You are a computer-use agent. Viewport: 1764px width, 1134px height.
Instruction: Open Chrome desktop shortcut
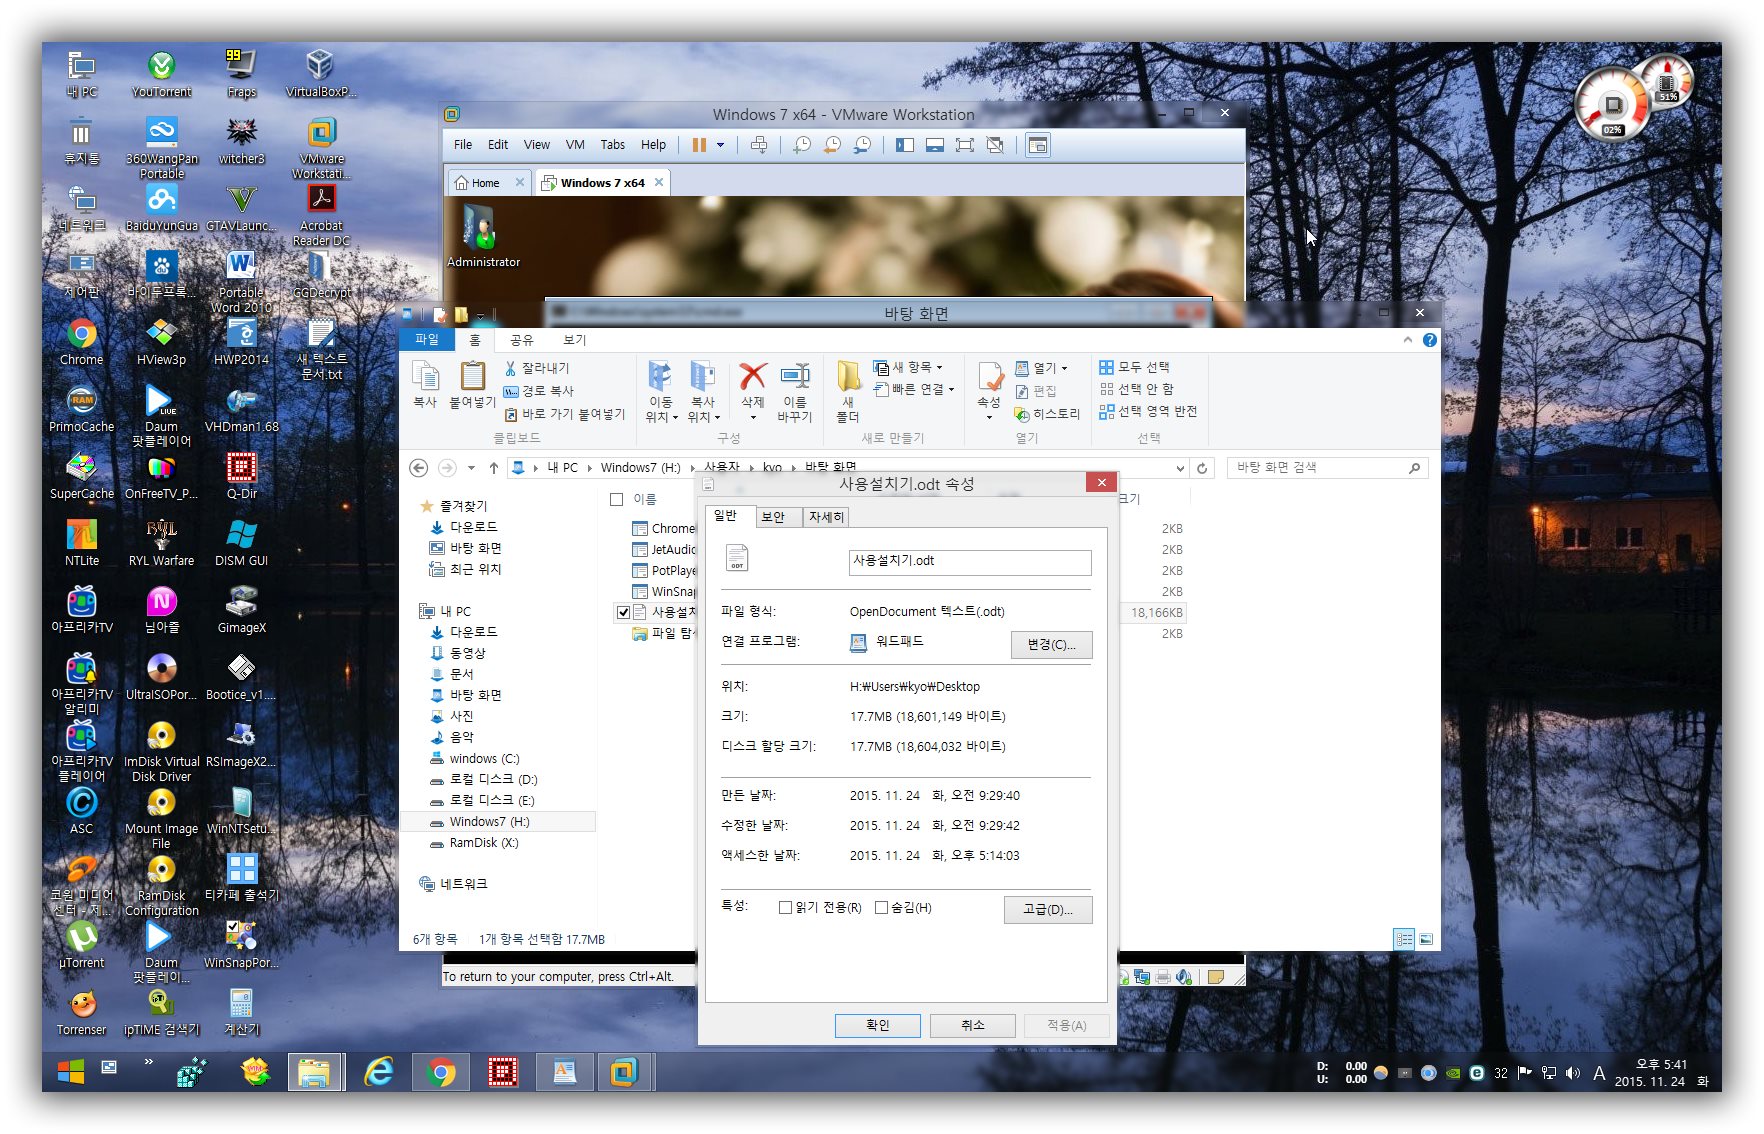click(x=81, y=343)
